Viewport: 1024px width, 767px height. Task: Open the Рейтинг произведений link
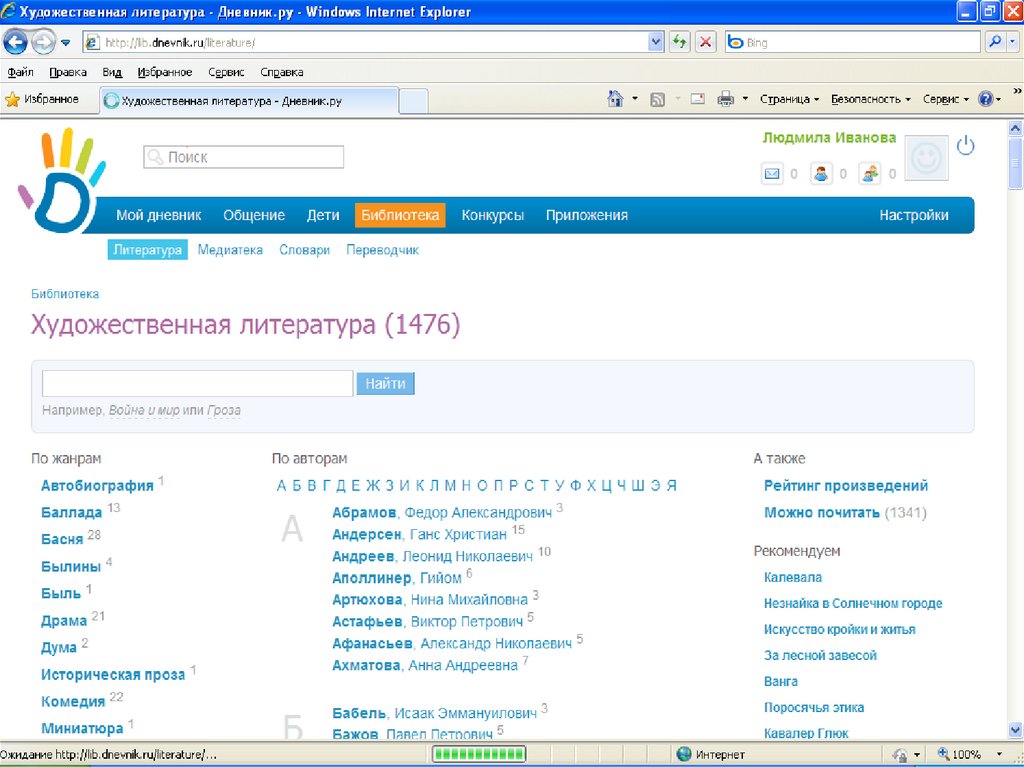845,486
